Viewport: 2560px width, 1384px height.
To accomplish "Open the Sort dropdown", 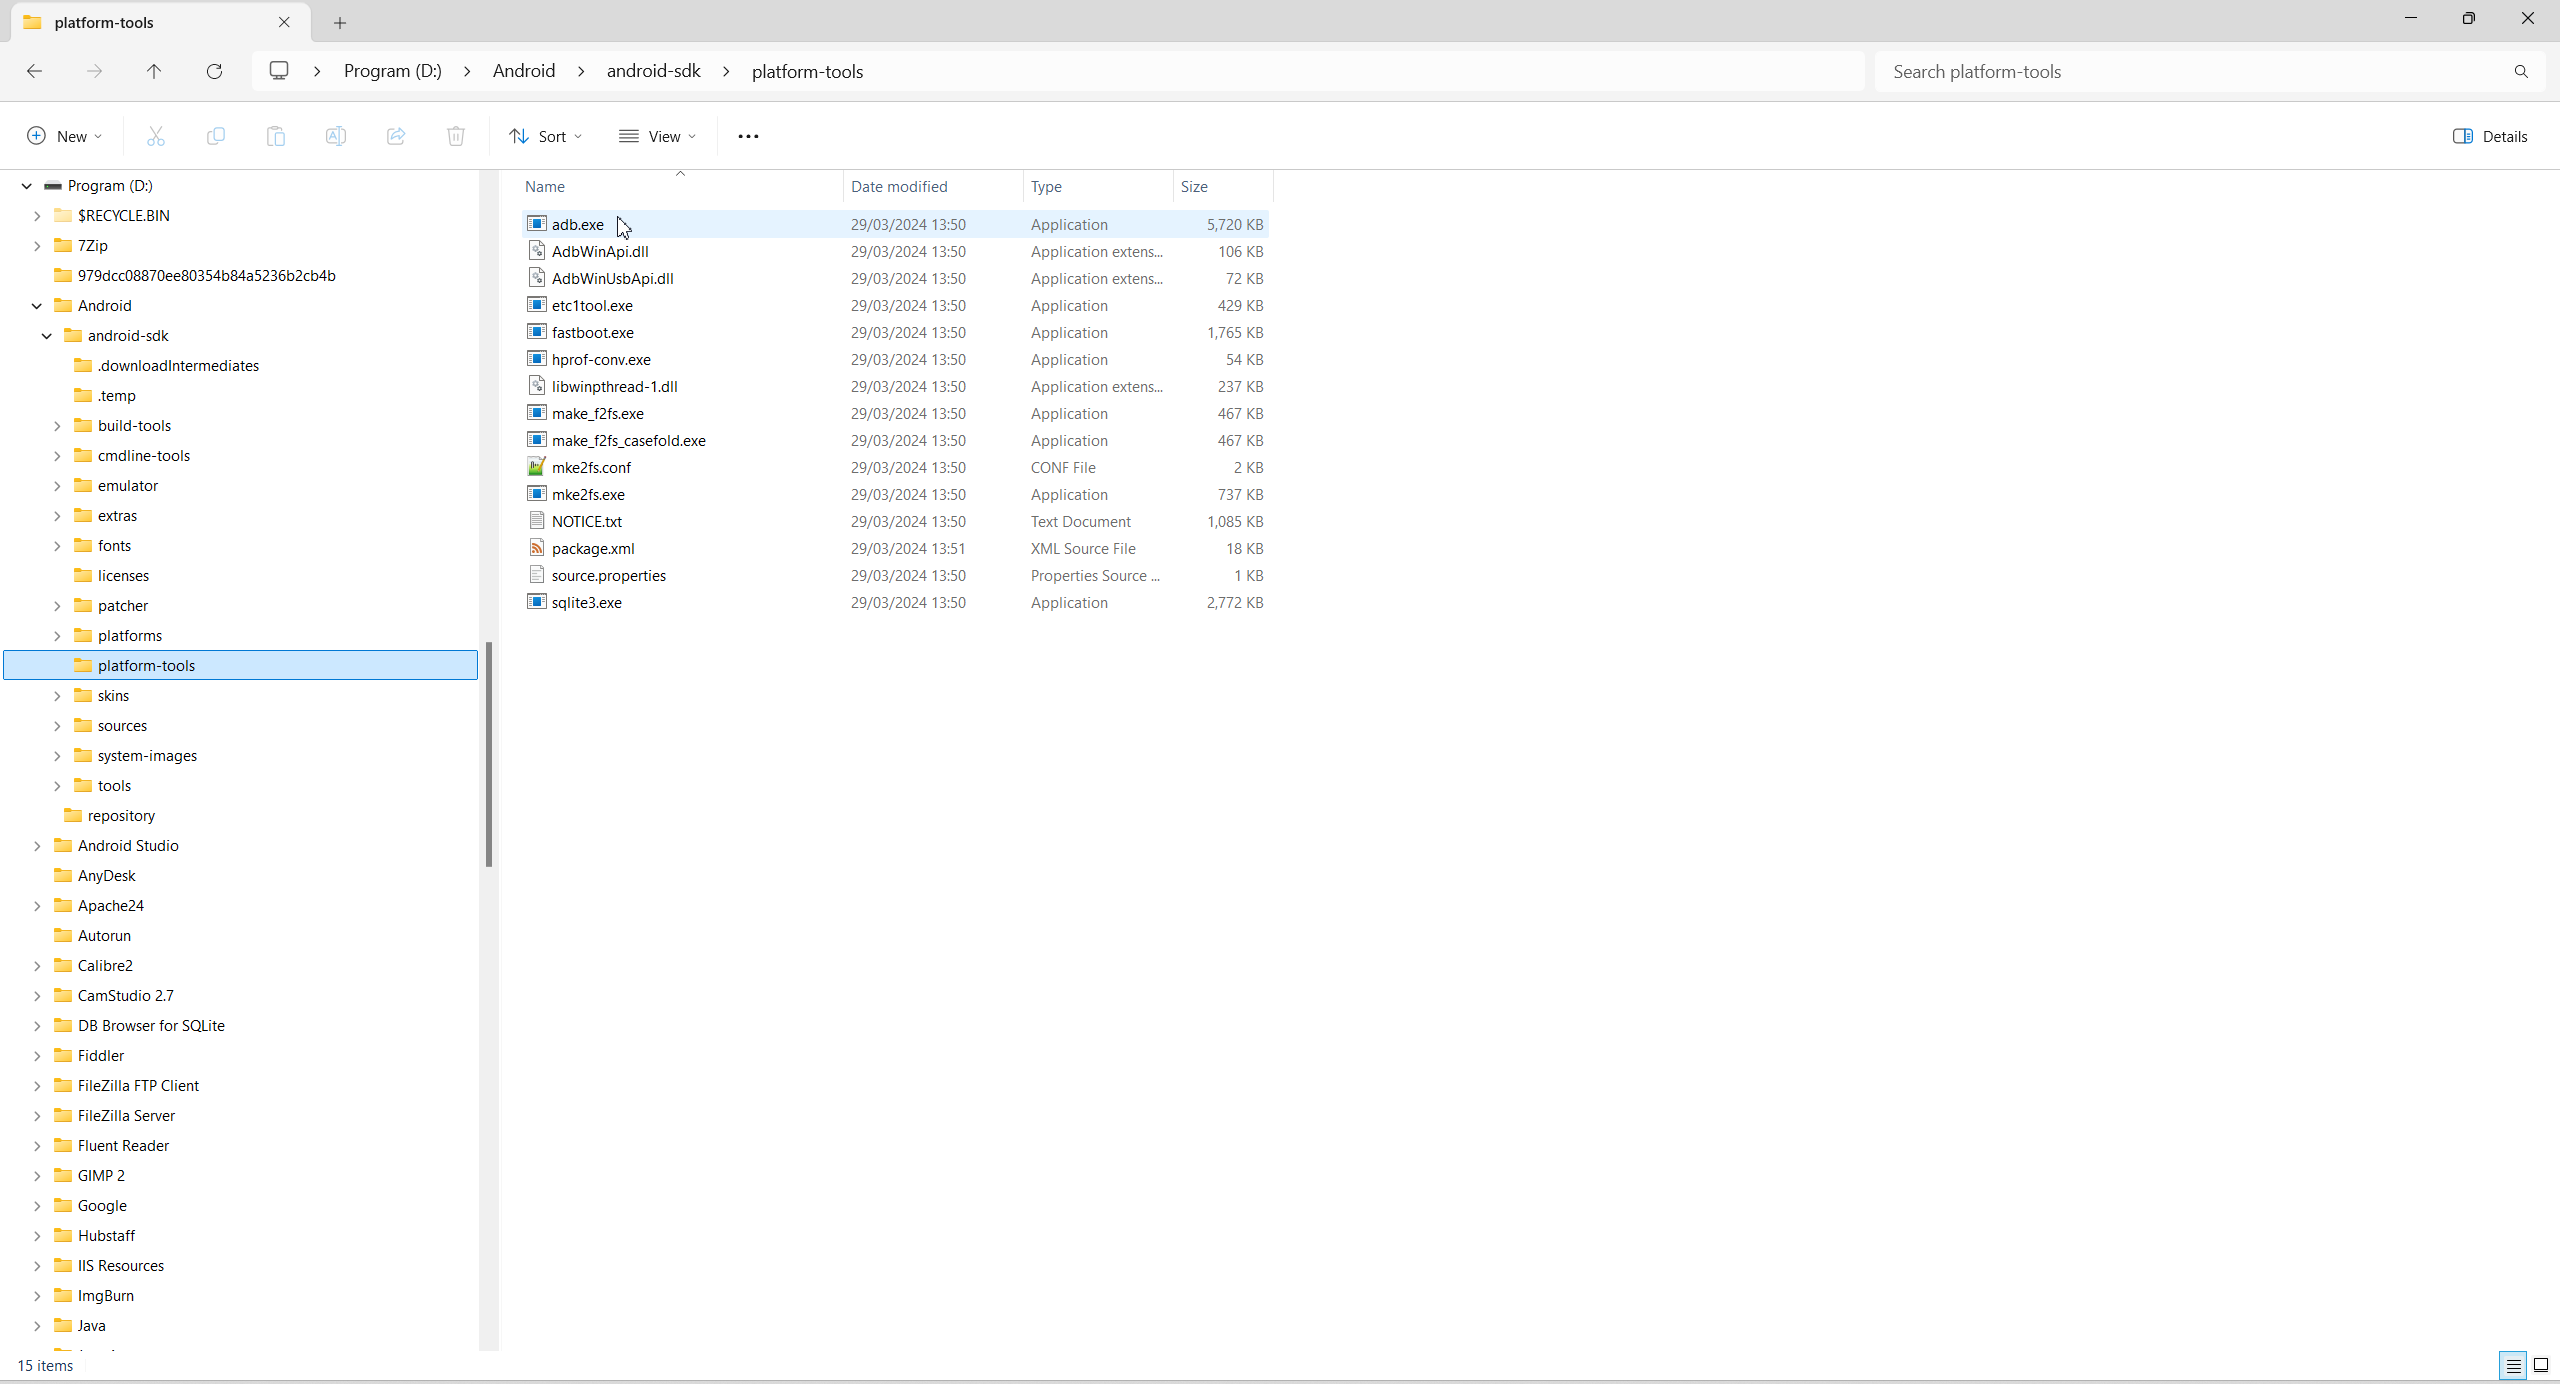I will click(545, 136).
